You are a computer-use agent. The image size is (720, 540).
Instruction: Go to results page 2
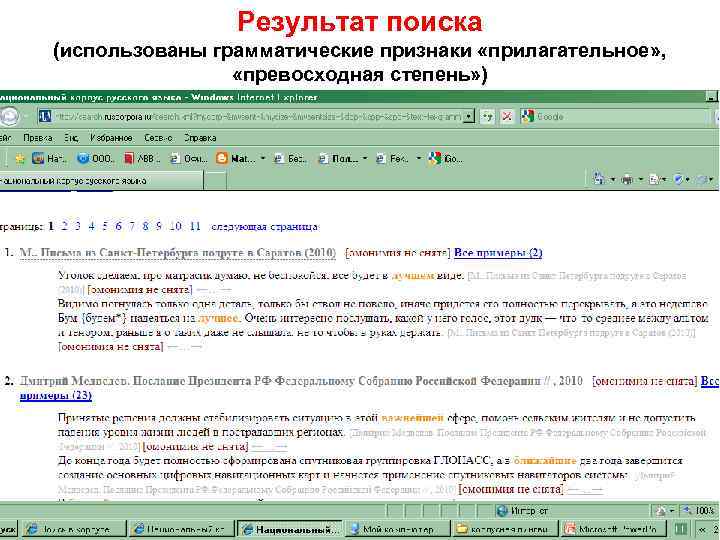click(x=64, y=226)
